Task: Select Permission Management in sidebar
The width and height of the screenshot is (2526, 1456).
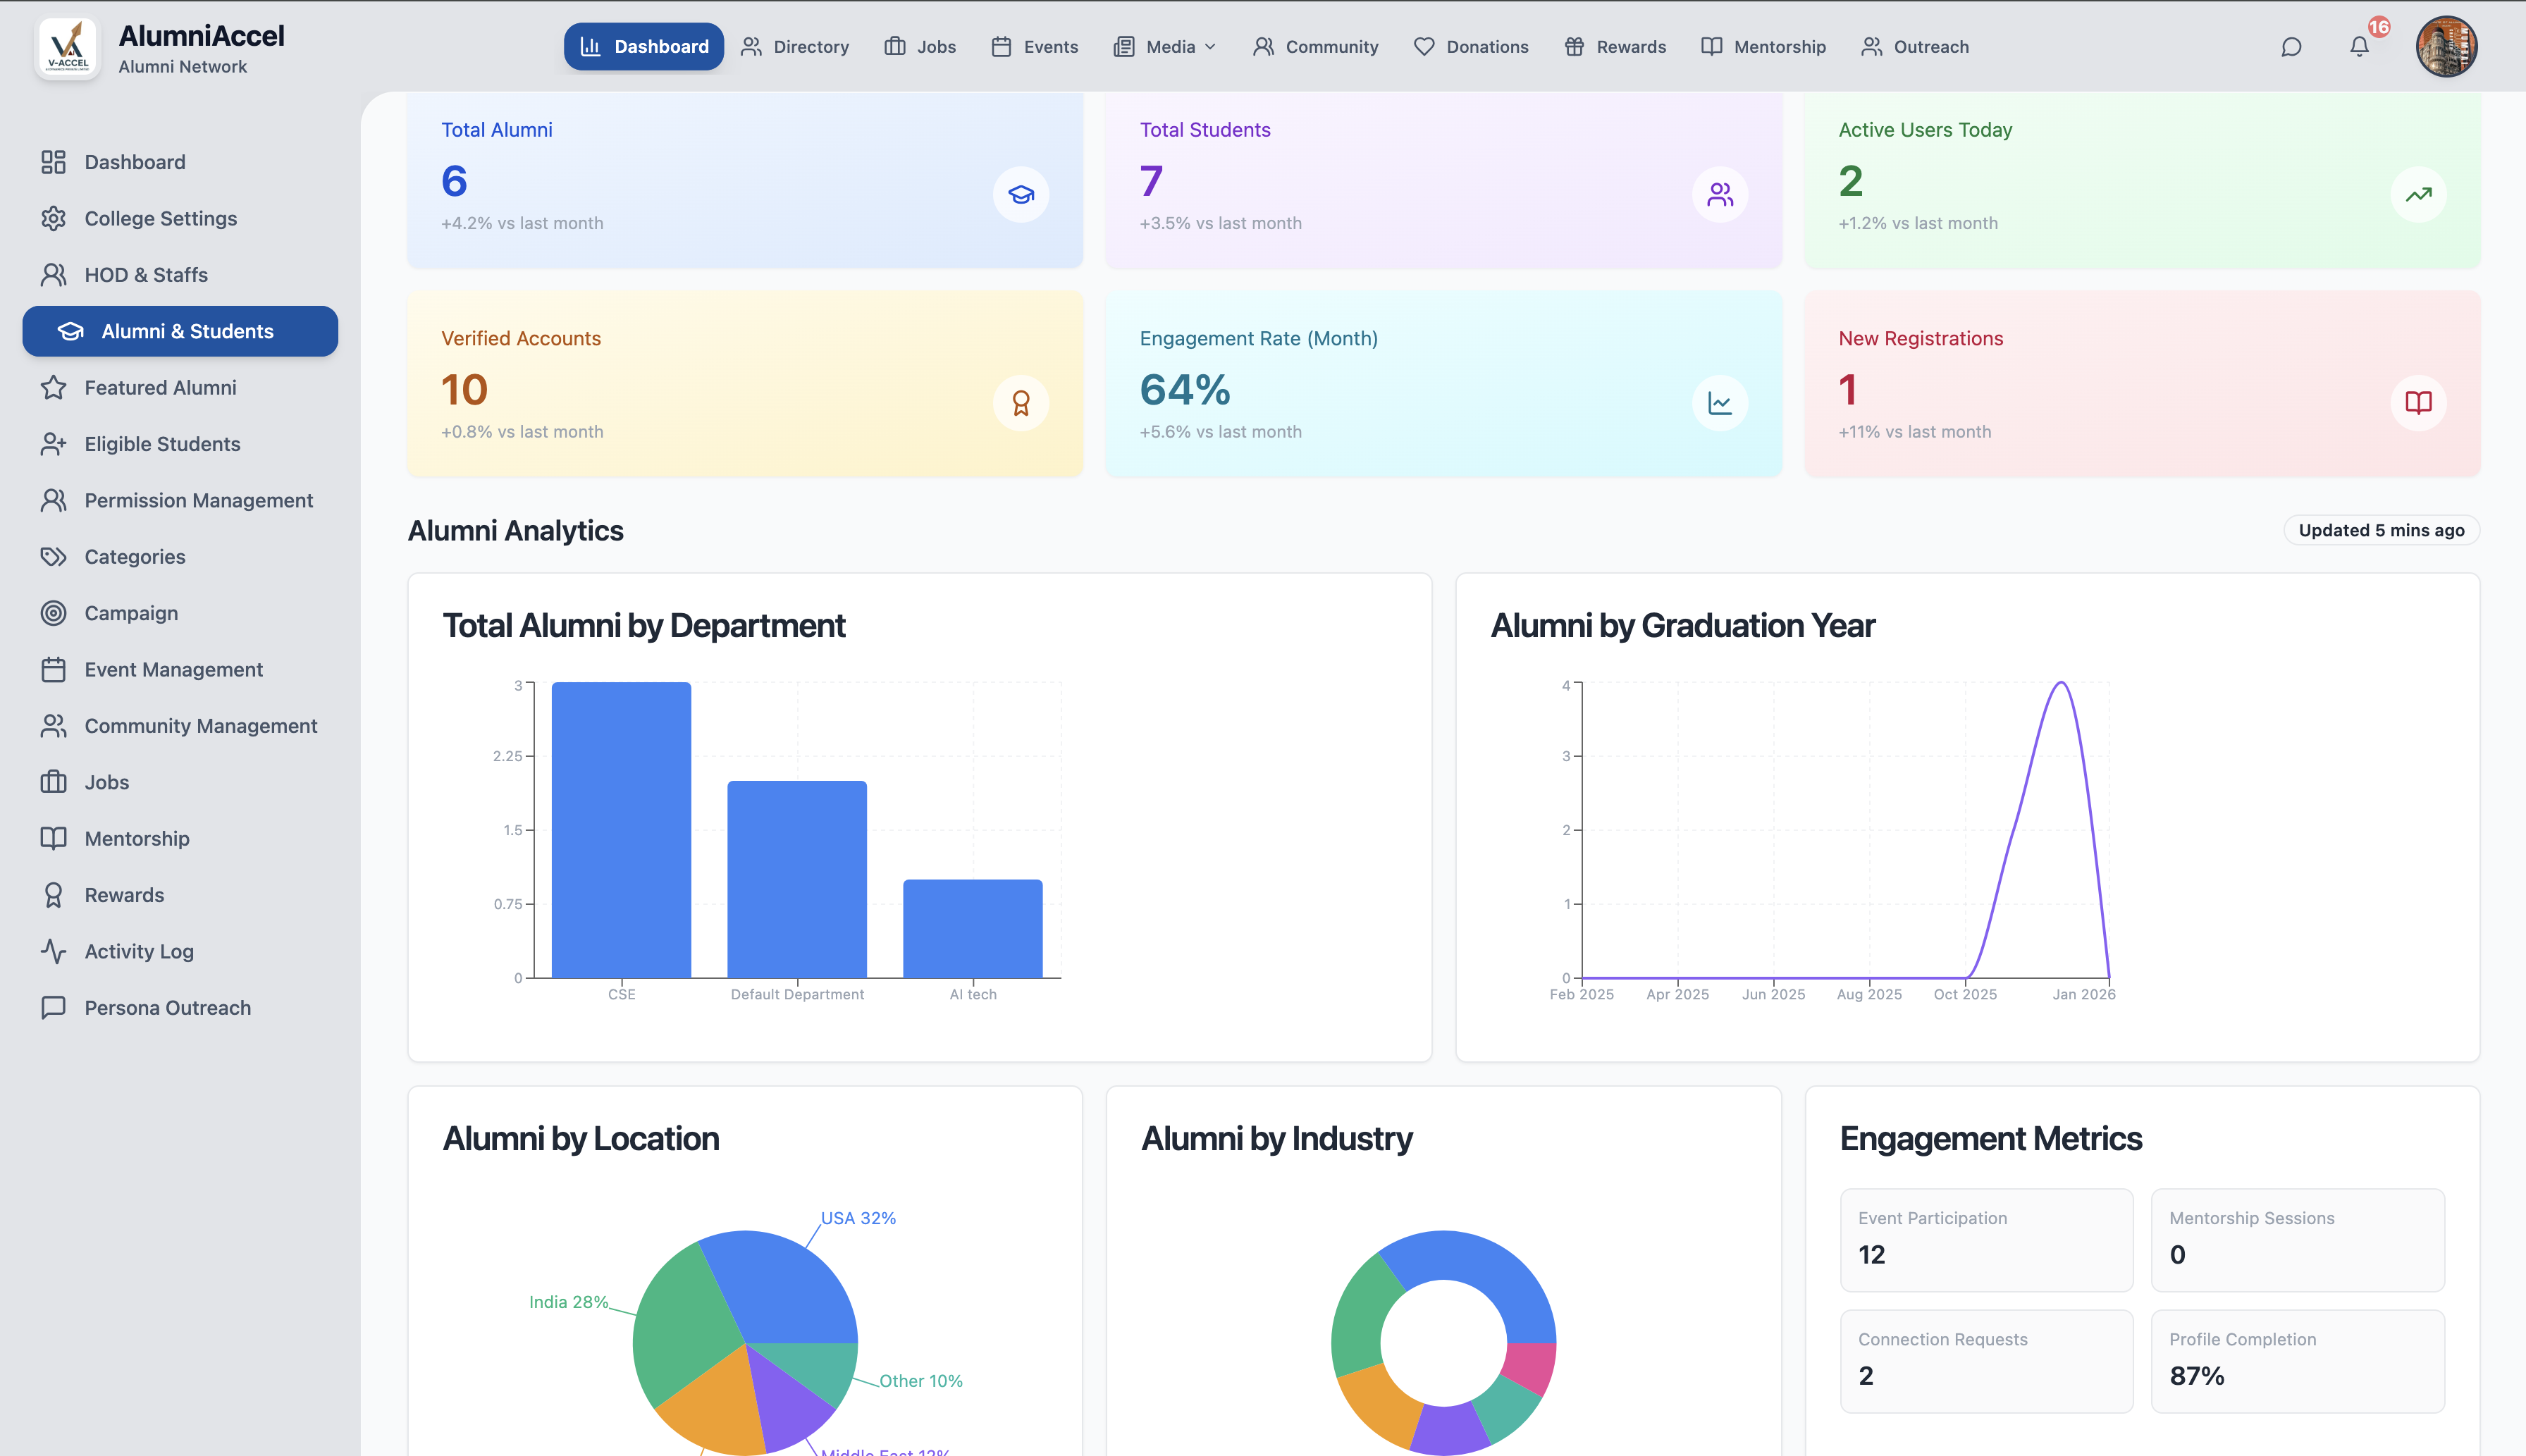Action: 198,500
